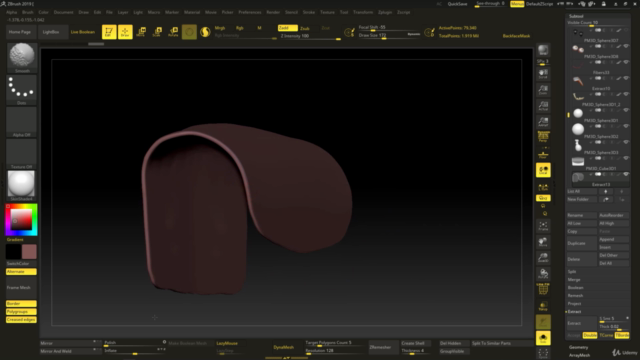Open the Transform menu
The image size is (640, 360).
tap(363, 12)
